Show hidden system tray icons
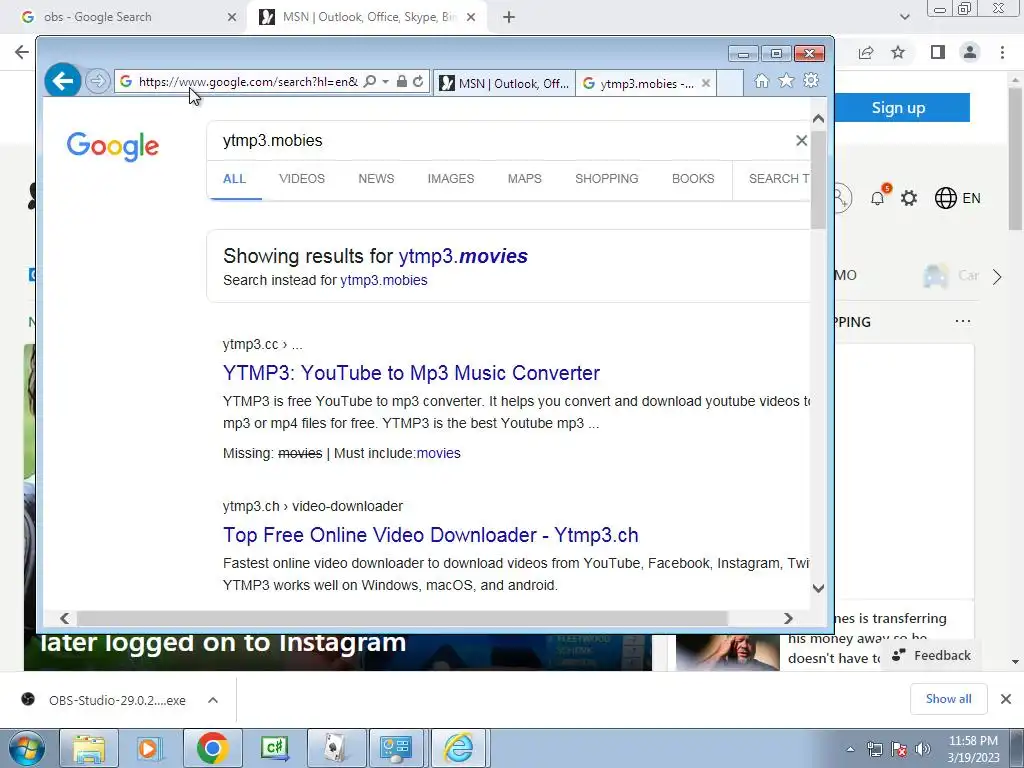Viewport: 1024px width, 768px height. tap(850, 749)
